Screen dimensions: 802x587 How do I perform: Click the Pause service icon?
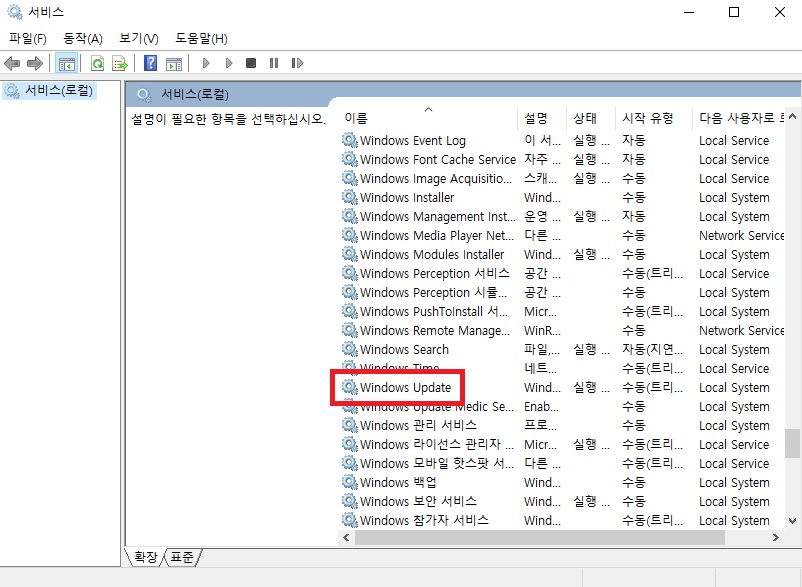[x=274, y=63]
